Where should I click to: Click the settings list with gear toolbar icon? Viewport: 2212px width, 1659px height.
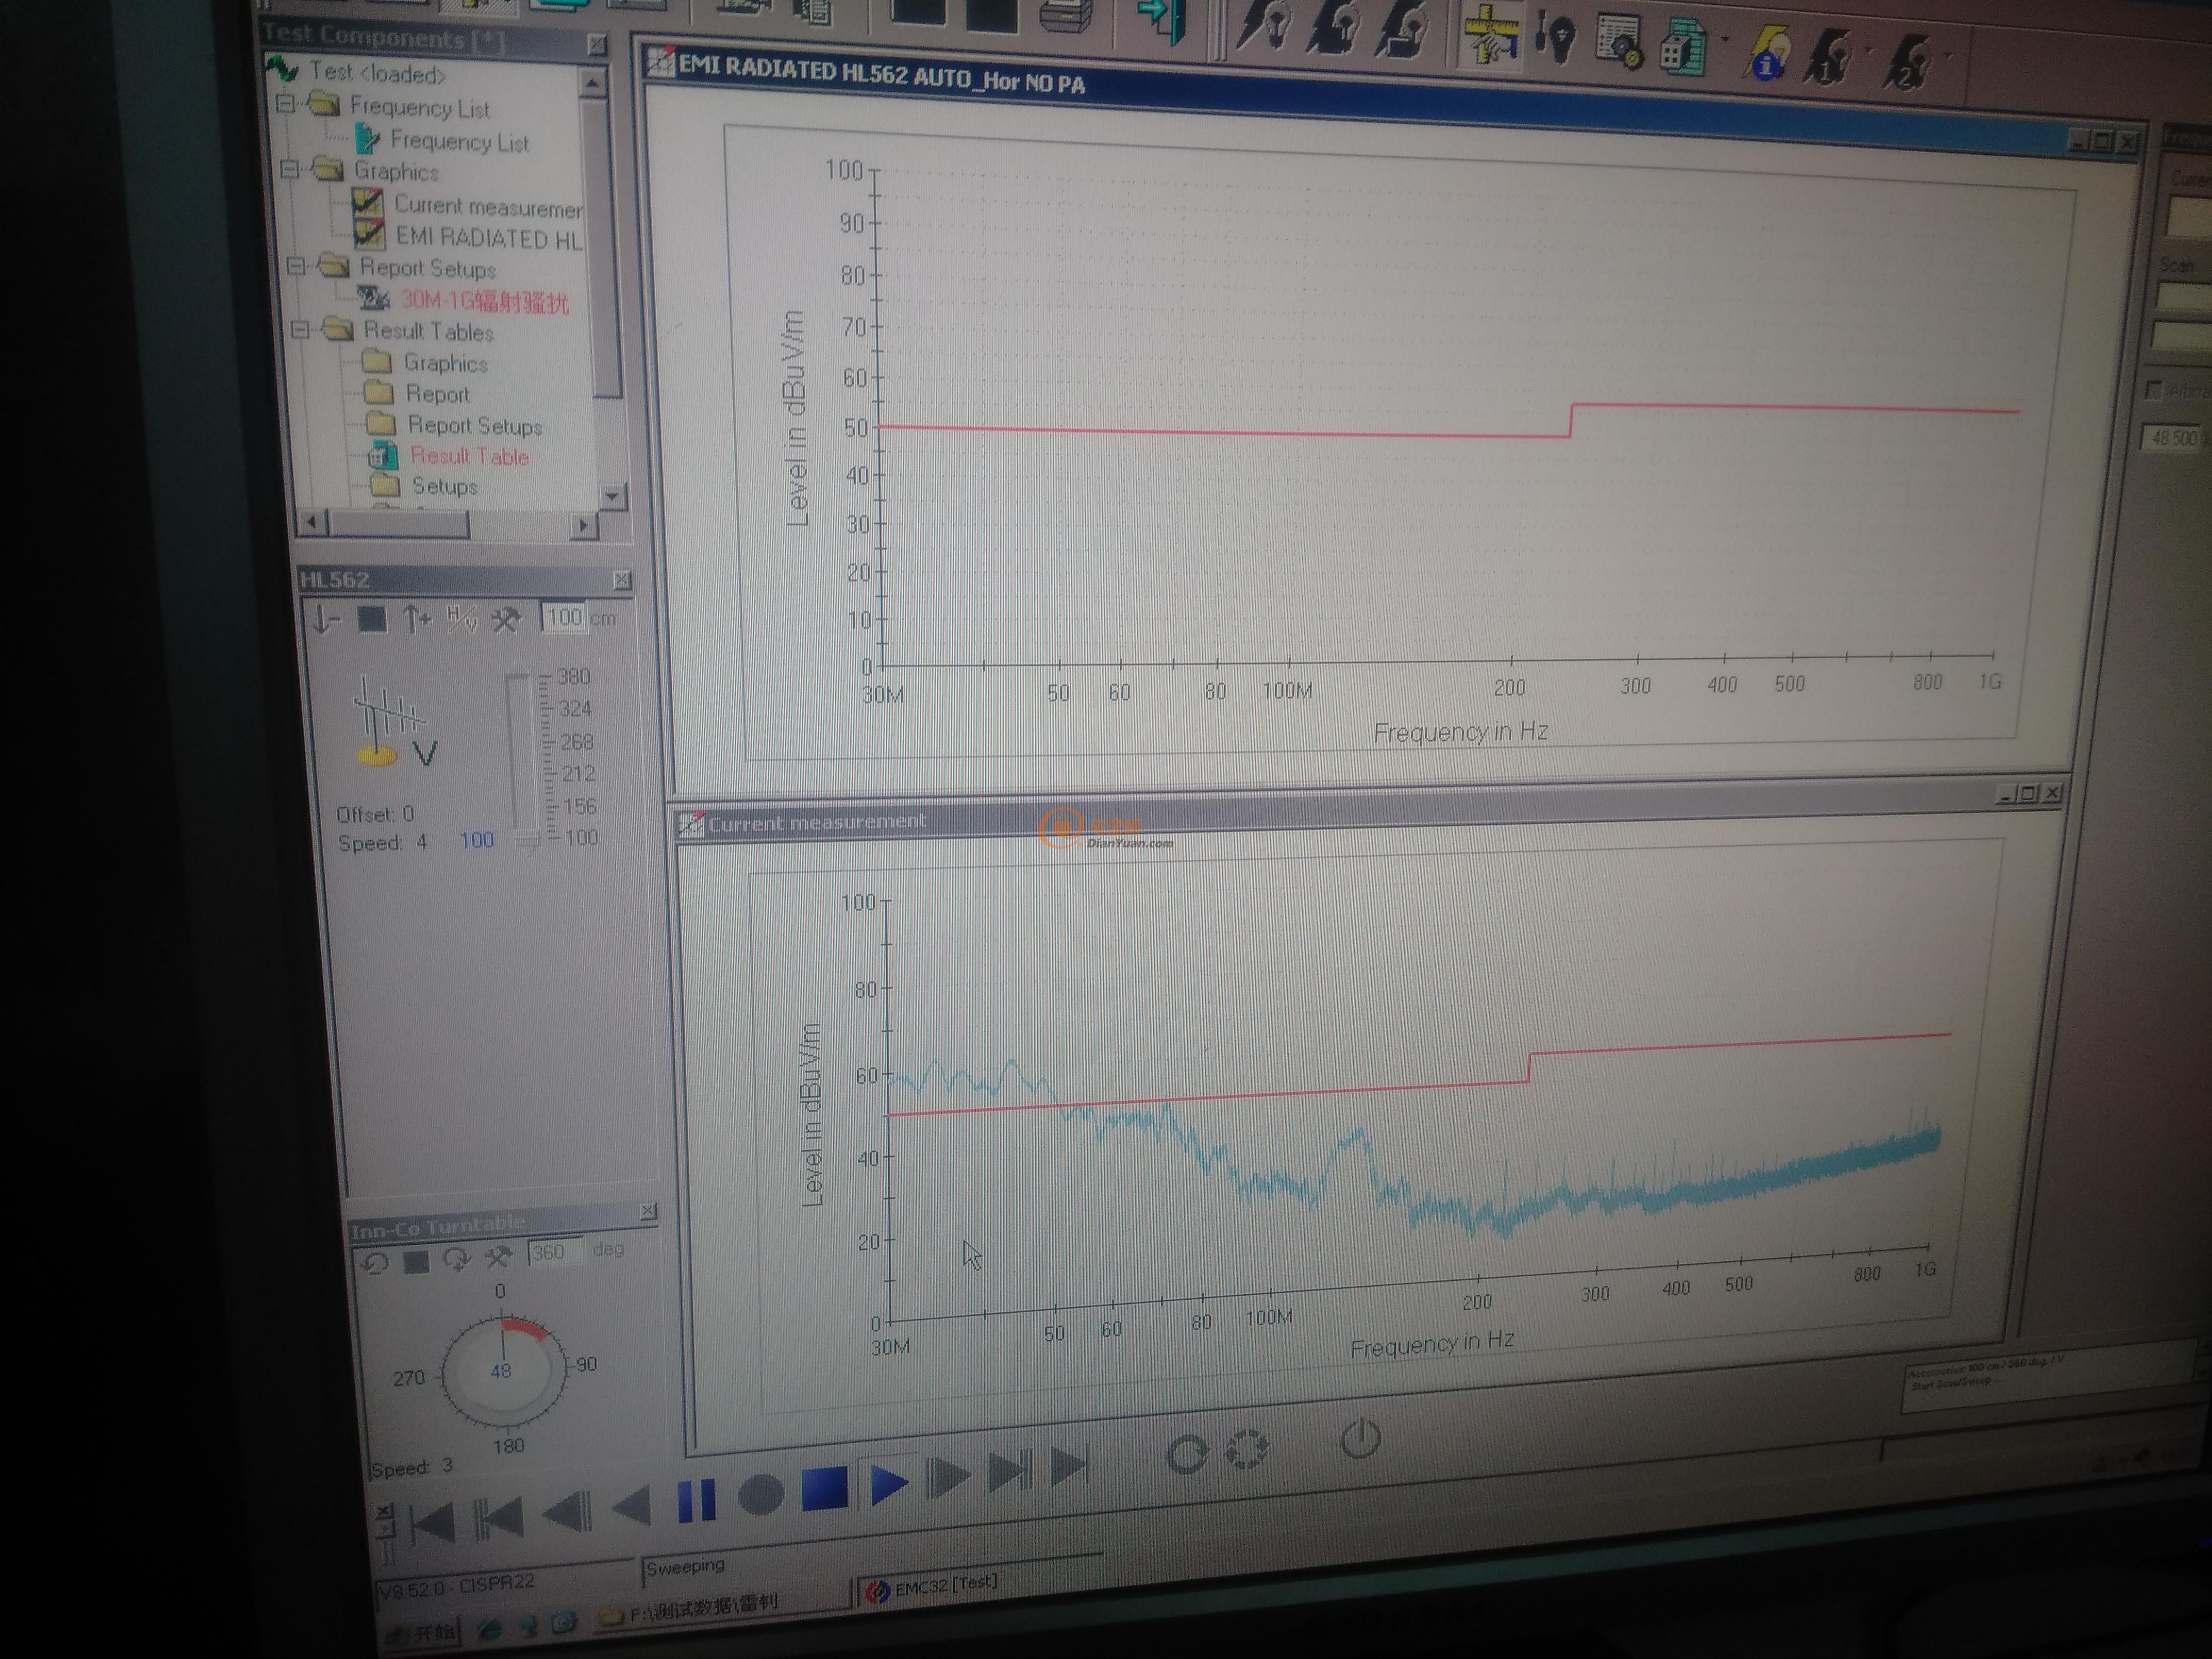point(1619,41)
